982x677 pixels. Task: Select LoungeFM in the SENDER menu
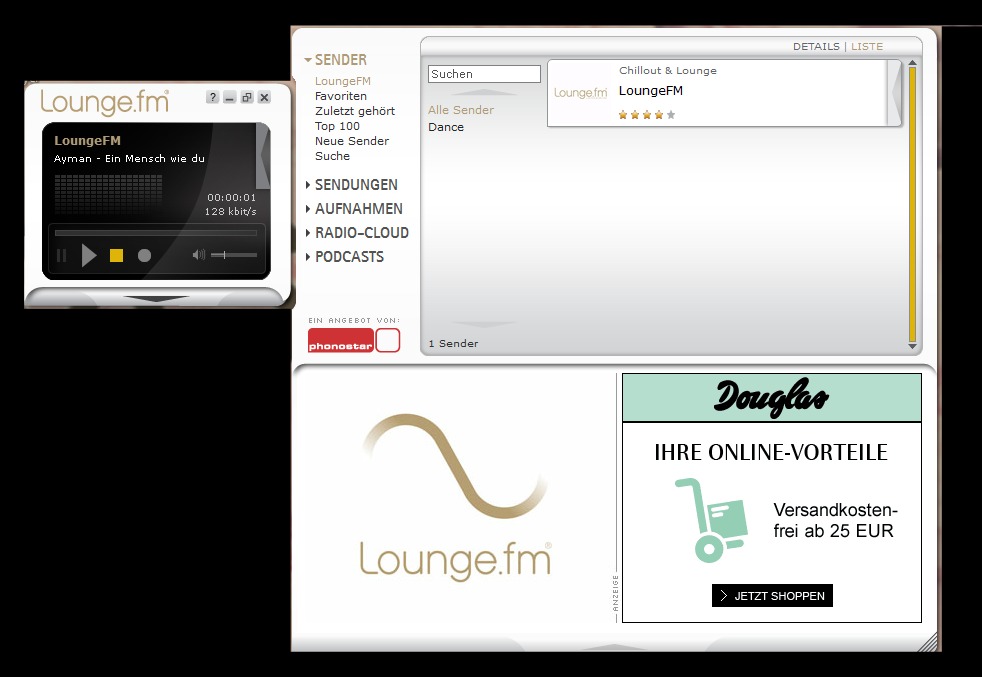click(343, 81)
